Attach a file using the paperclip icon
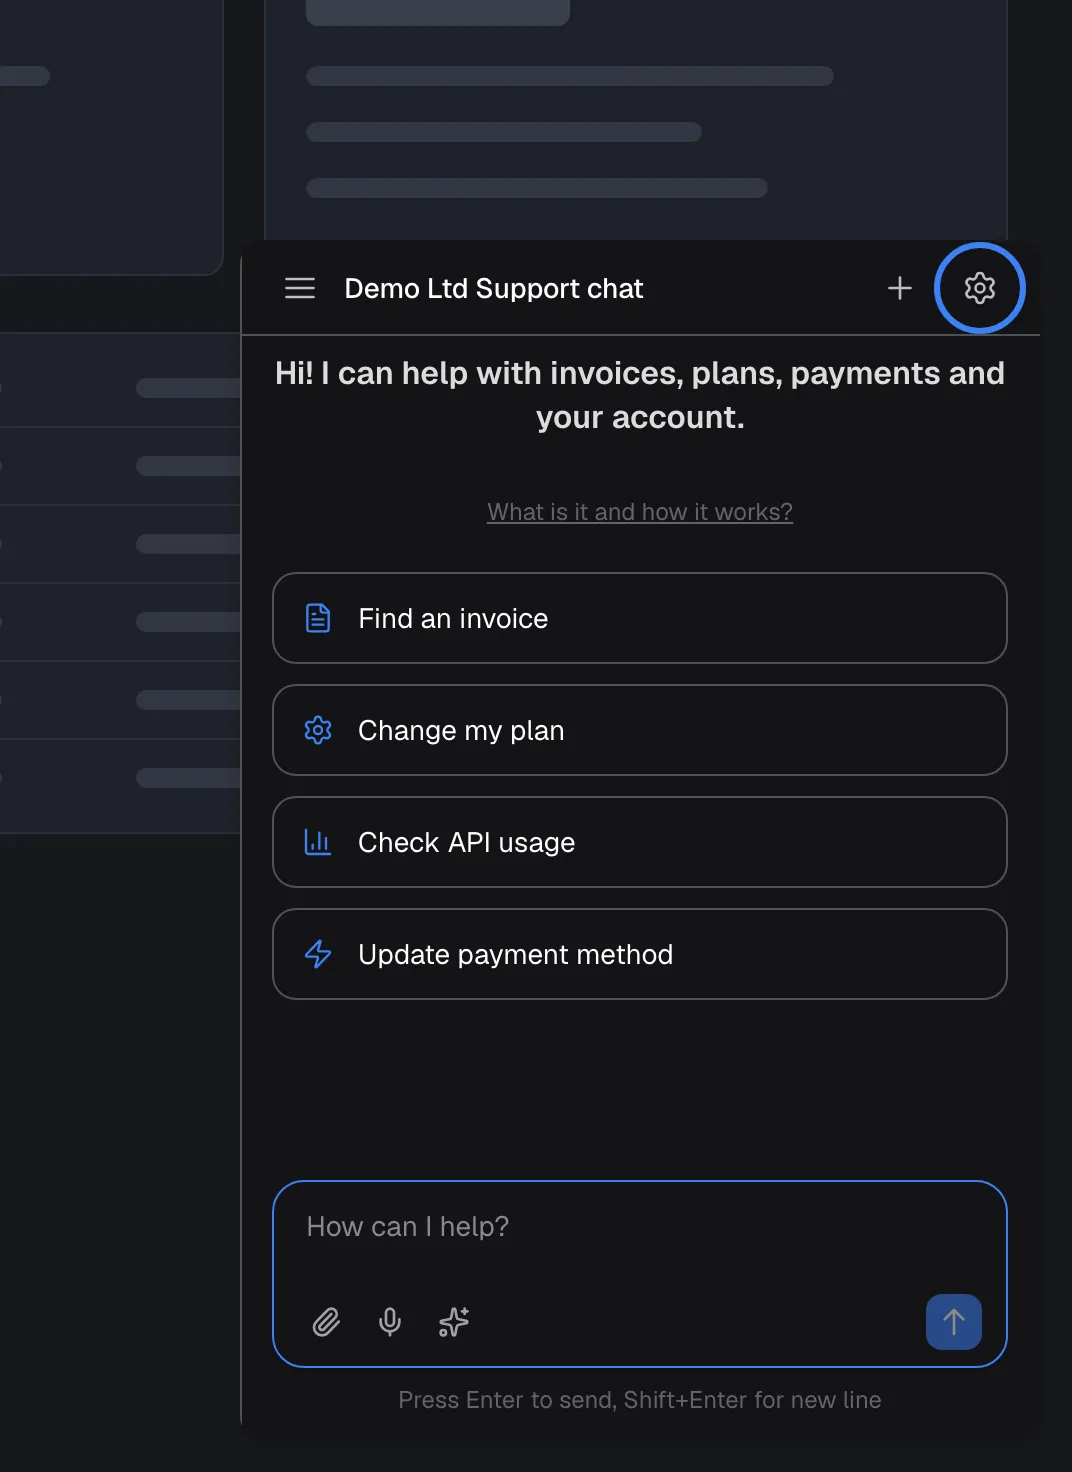The width and height of the screenshot is (1072, 1472). [326, 1322]
